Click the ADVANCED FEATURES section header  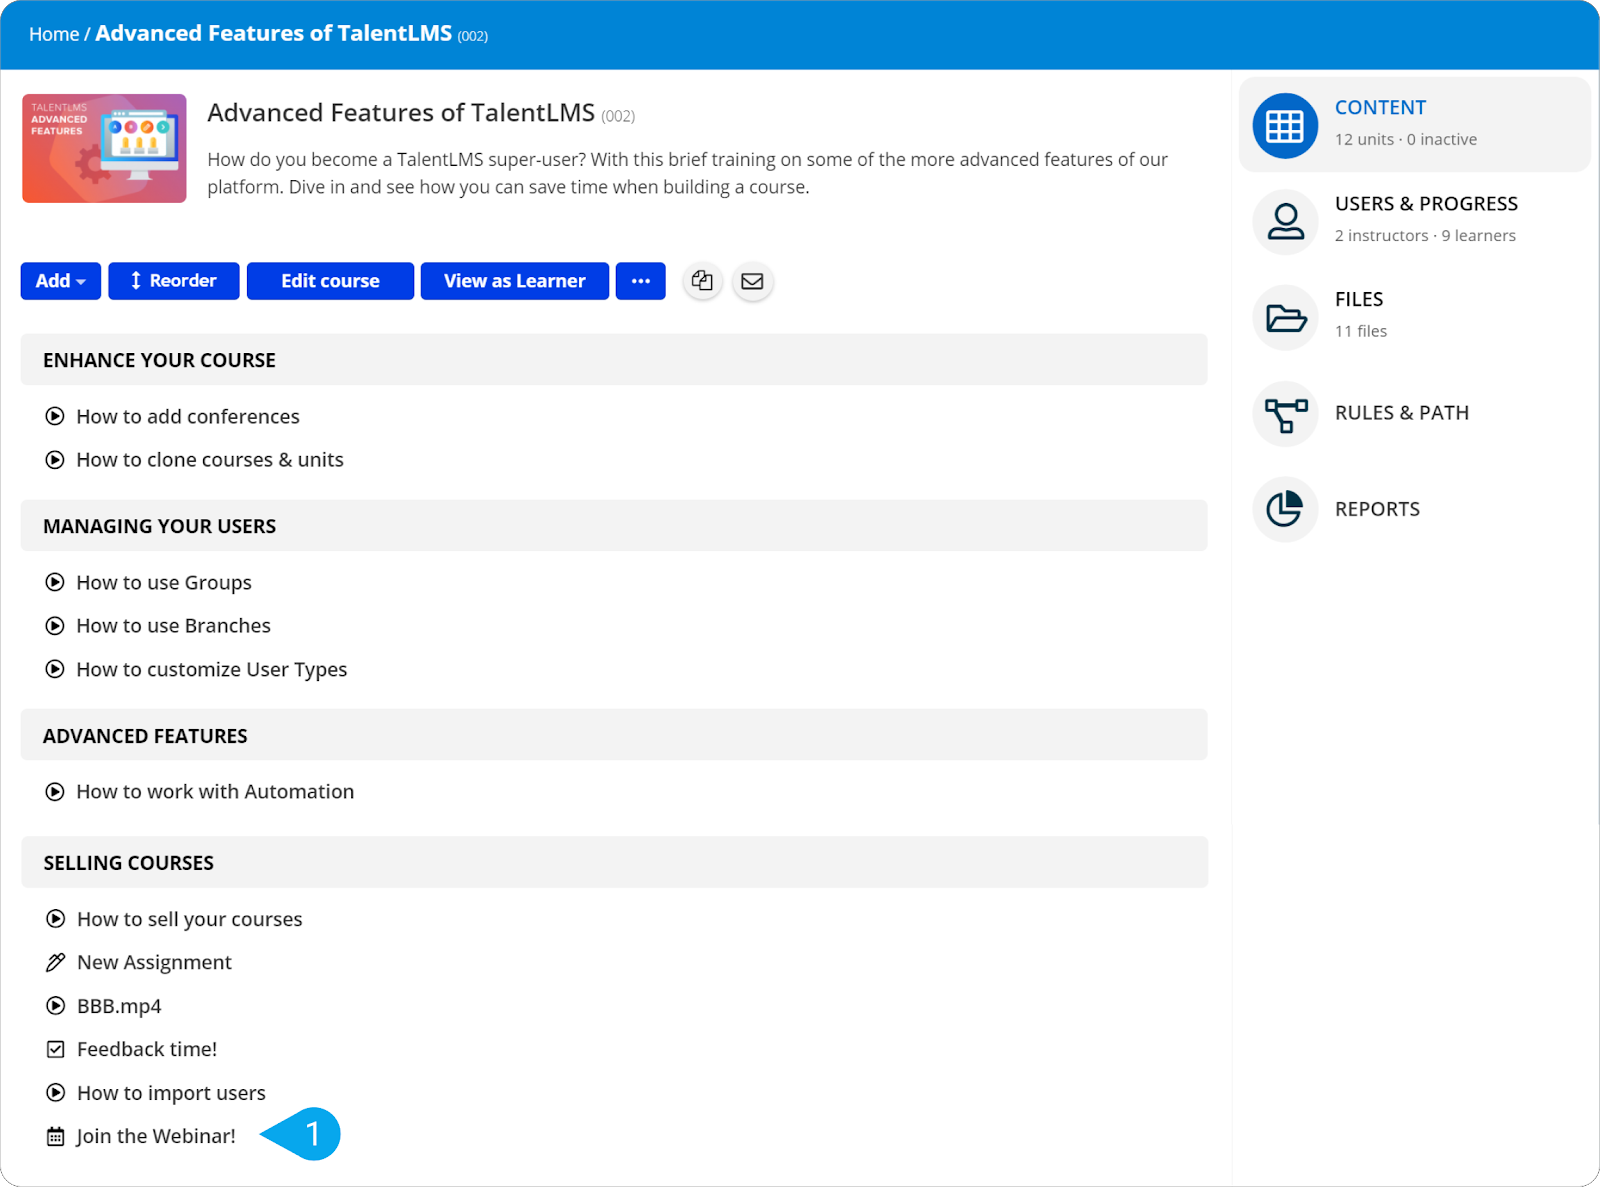coord(614,736)
